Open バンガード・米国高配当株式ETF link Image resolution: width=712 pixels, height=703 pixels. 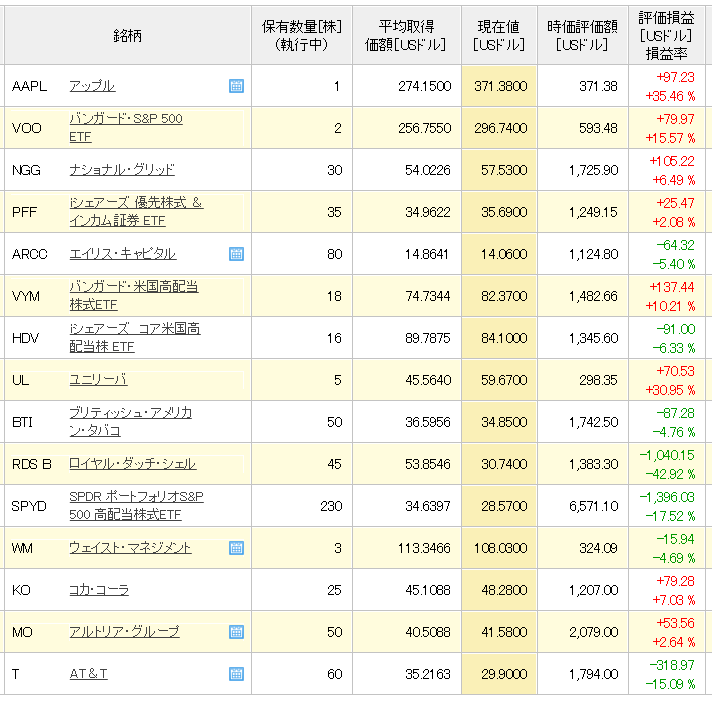(134, 296)
